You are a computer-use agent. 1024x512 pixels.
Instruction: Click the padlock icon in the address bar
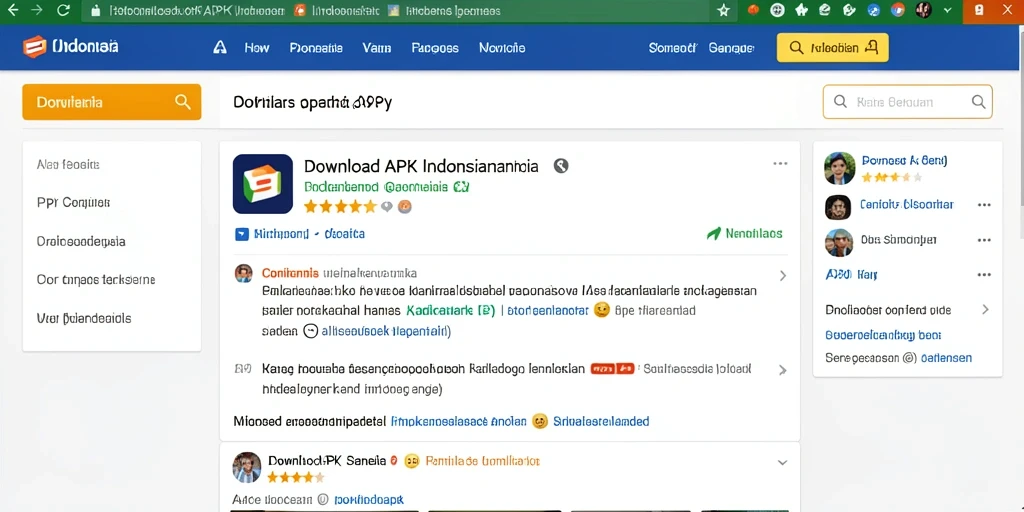[x=95, y=11]
